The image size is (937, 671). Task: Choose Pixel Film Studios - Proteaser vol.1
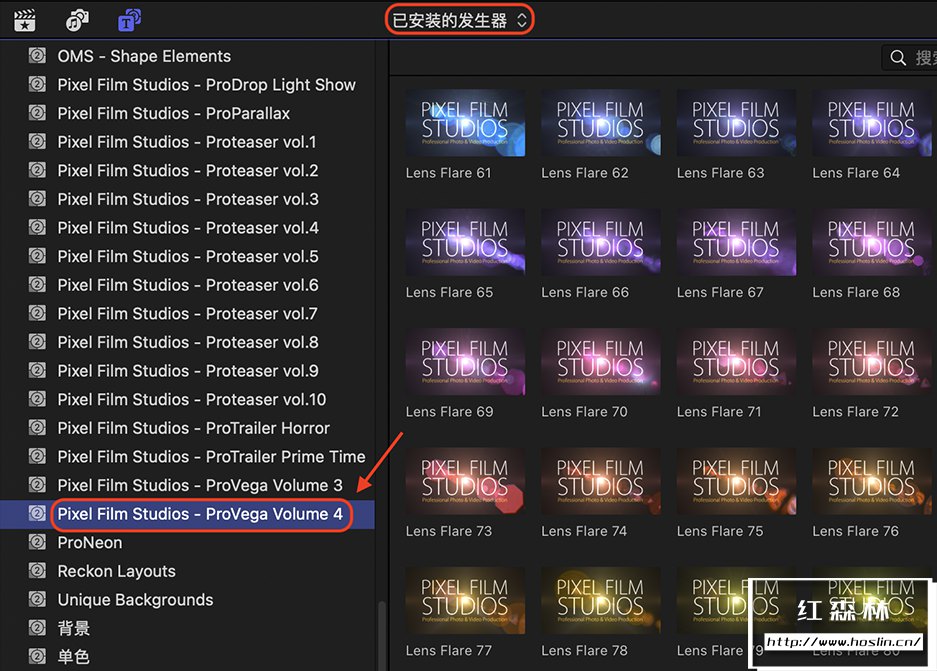186,142
